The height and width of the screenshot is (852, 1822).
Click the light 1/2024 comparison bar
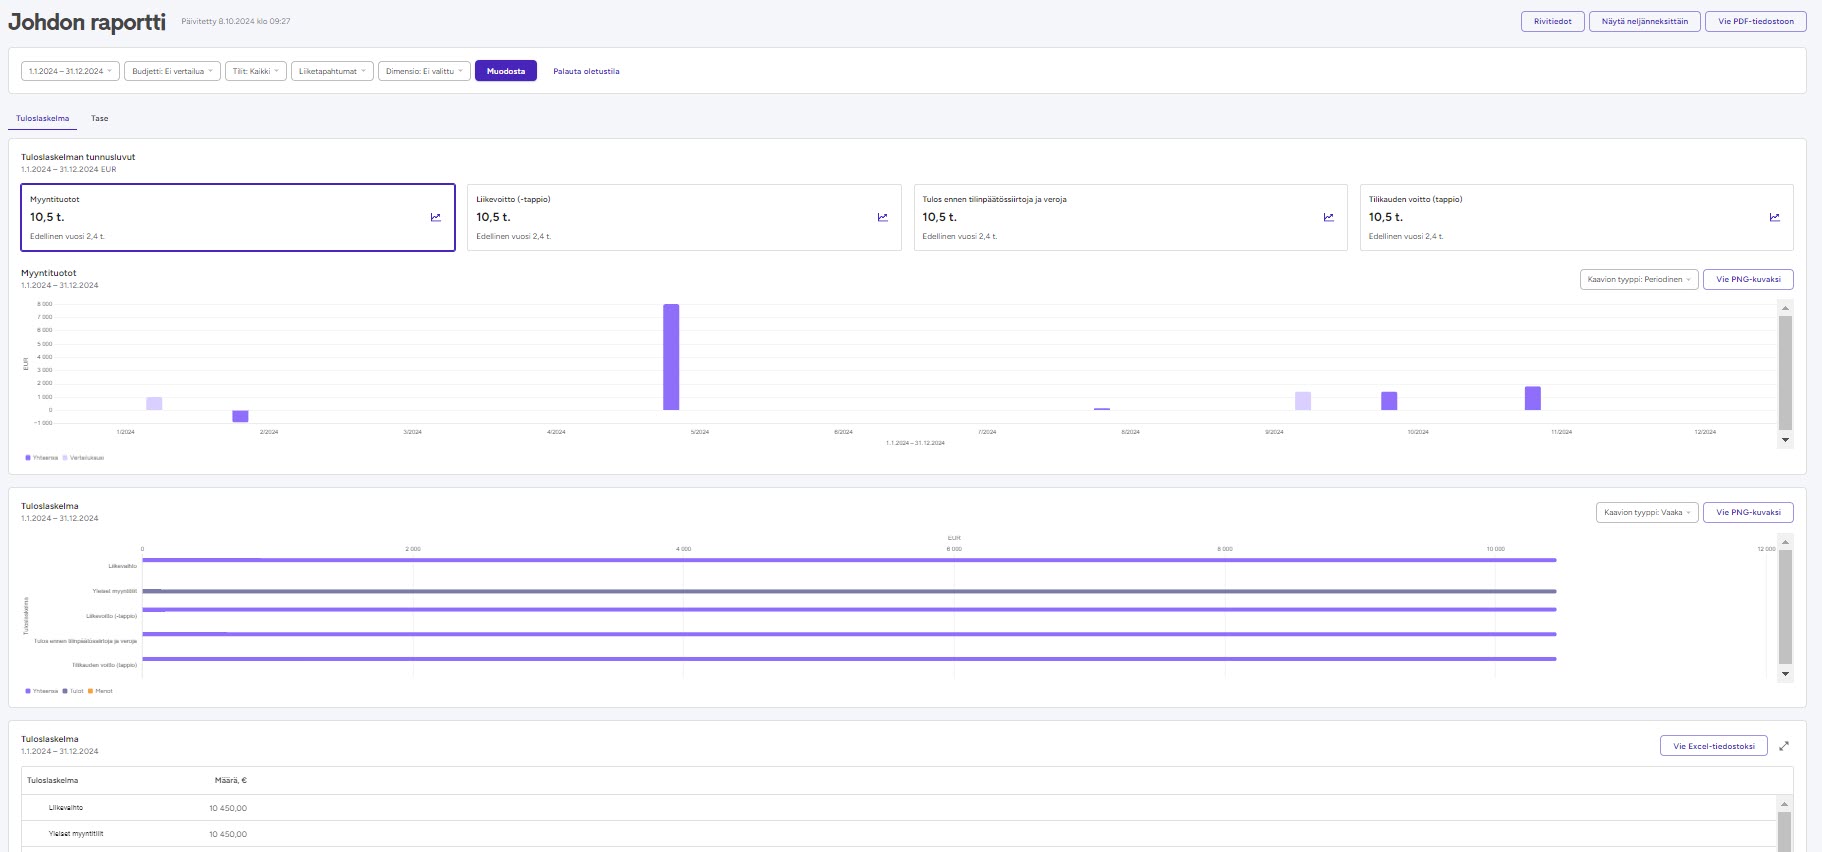(154, 403)
